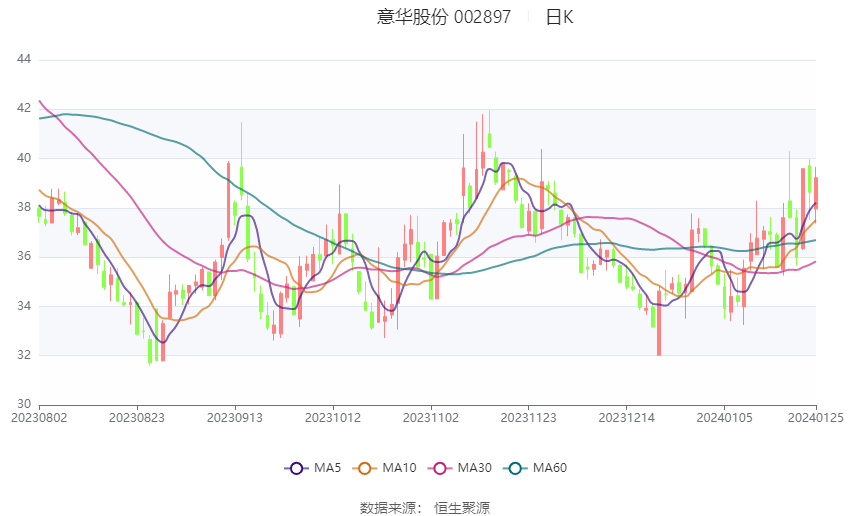850x516 pixels.
Task: Toggle the MA30 legend series
Action: [x=460, y=468]
